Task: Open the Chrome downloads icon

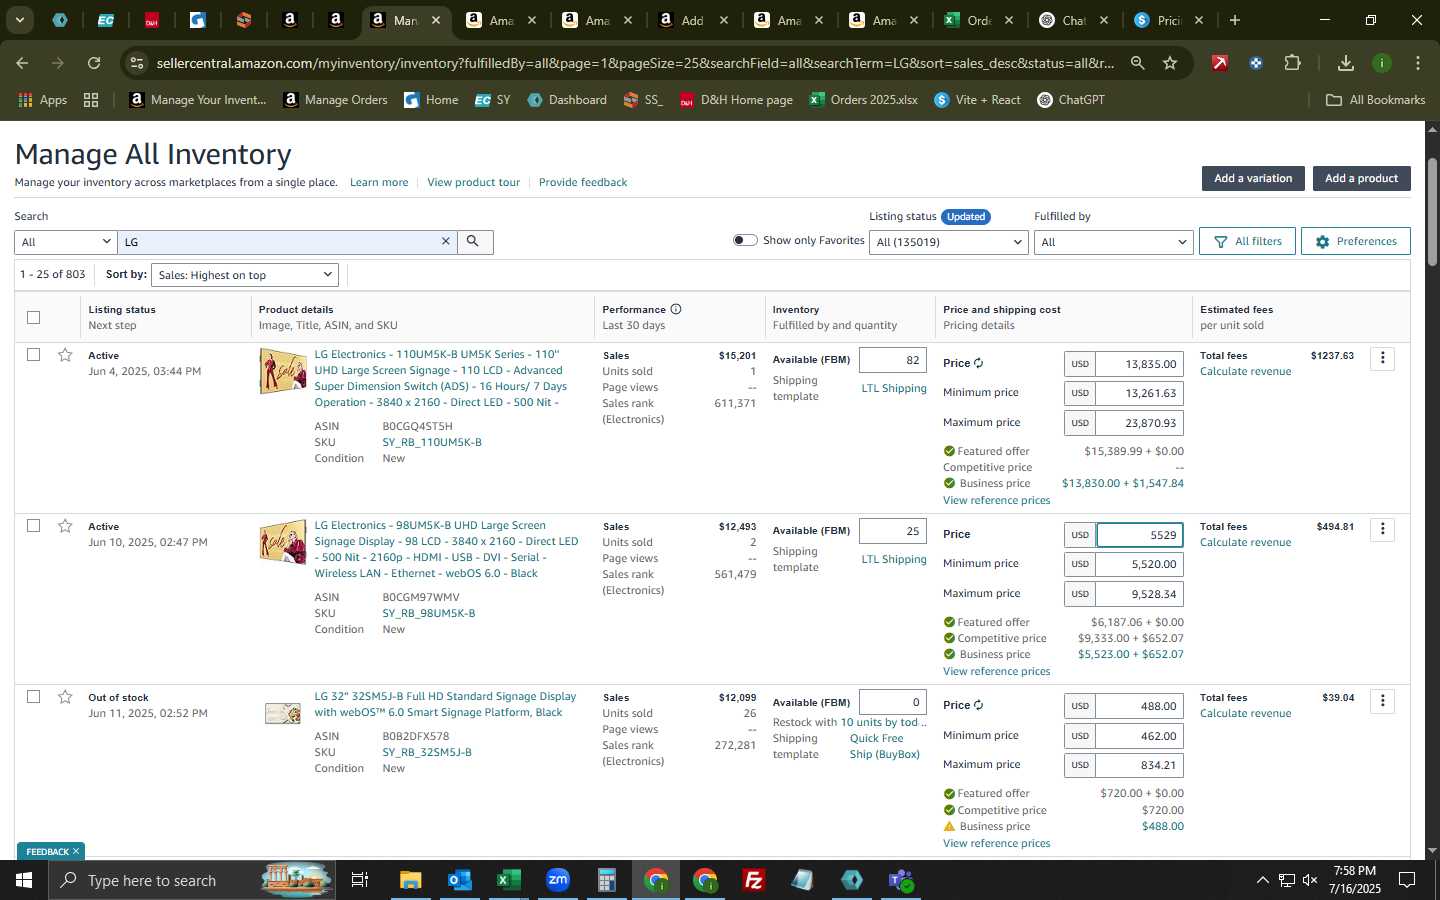Action: [1345, 63]
